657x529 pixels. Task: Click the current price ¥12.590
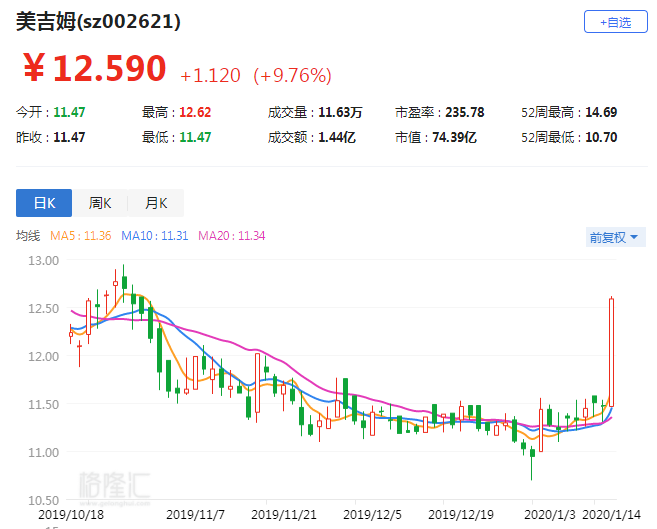[95, 68]
